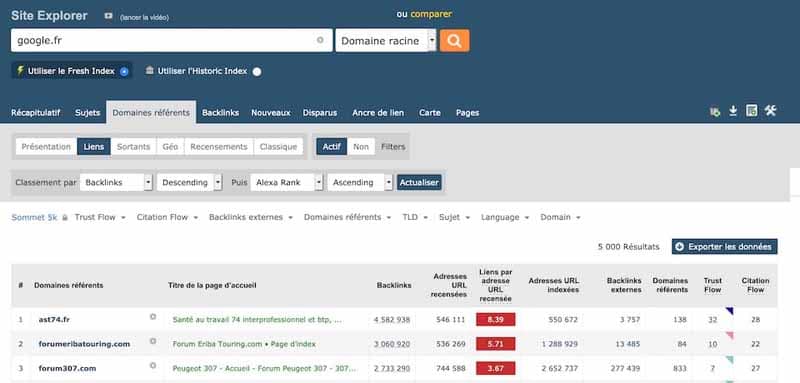Viewport: 800px width, 383px height.
Task: Open the Domaines référents tab
Action: [x=151, y=113]
